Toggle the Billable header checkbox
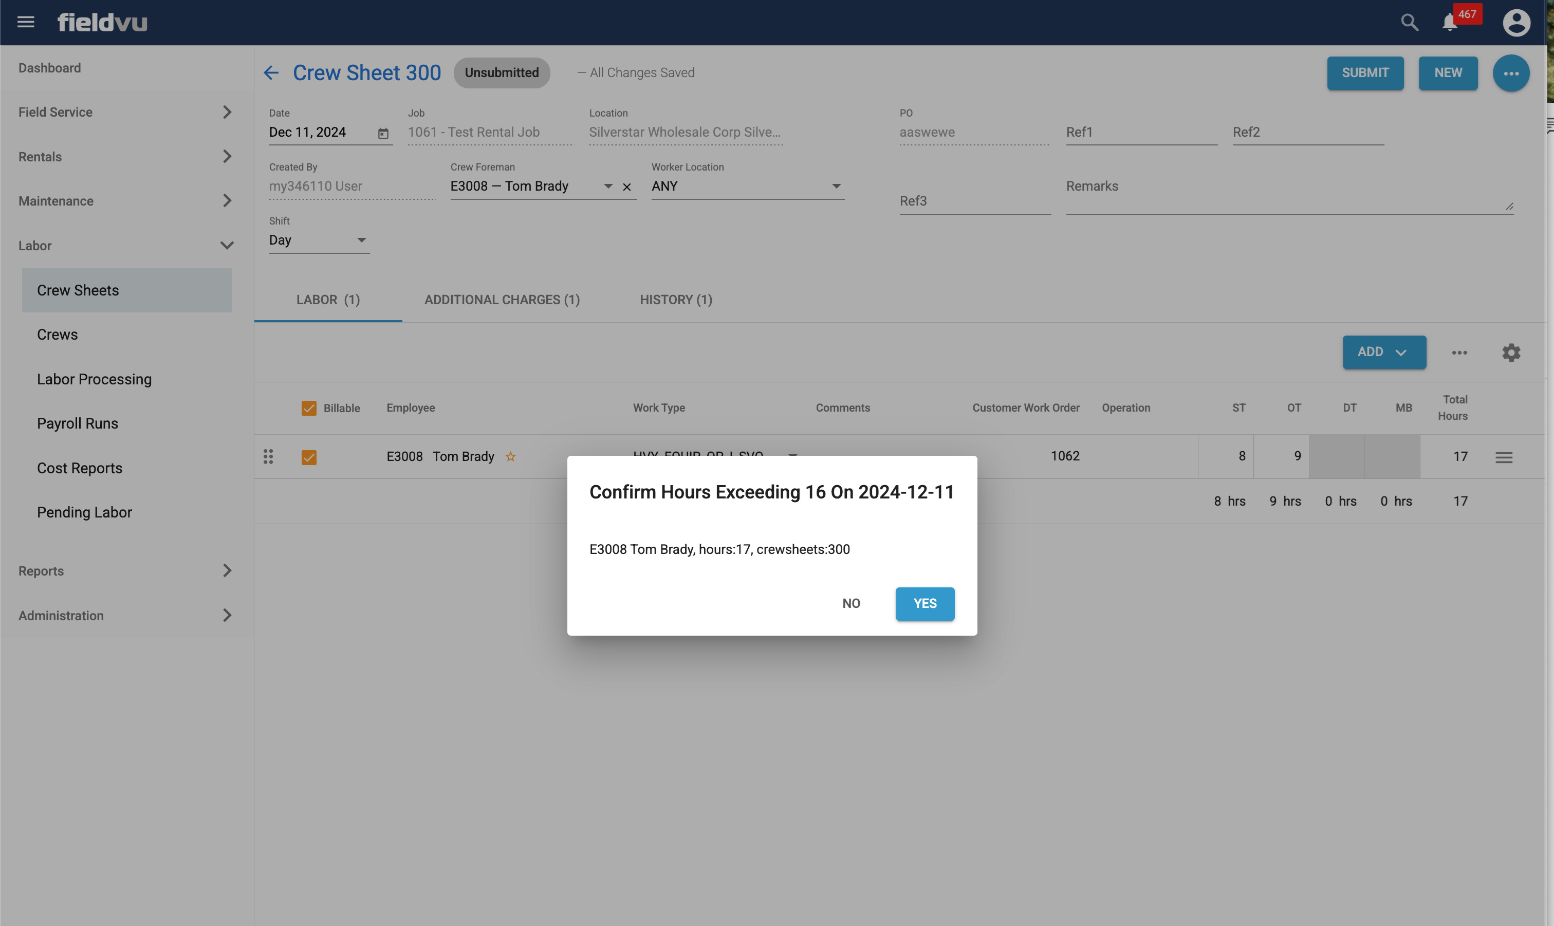Viewport: 1554px width, 926px height. (x=309, y=408)
